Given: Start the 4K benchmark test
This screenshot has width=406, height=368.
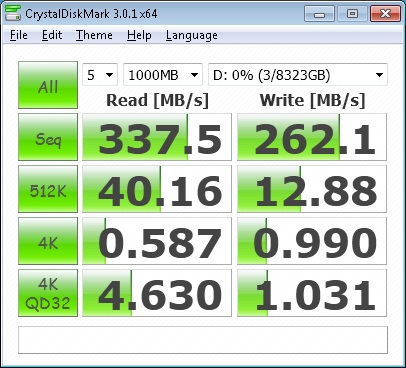Looking at the screenshot, I should (48, 241).
